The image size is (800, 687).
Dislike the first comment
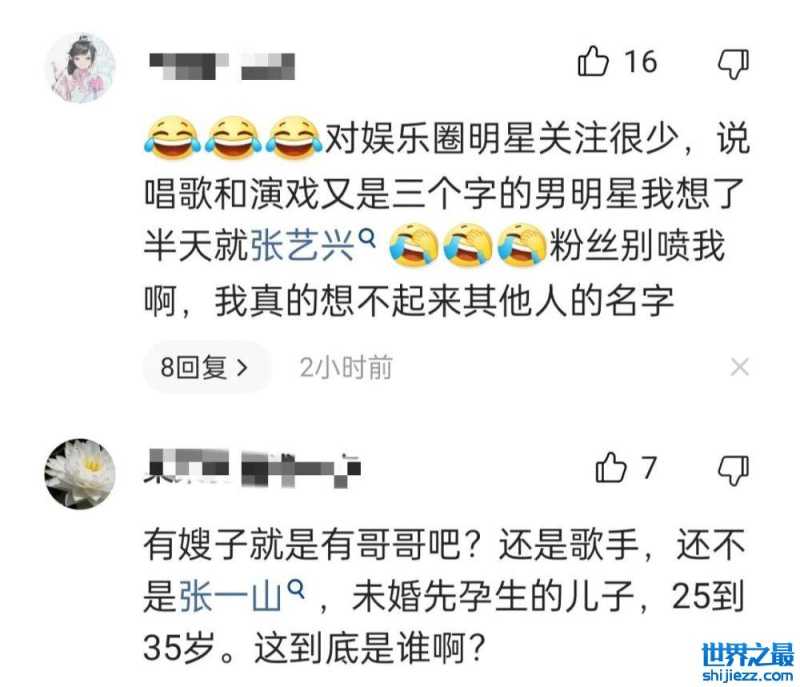pyautogui.click(x=734, y=64)
